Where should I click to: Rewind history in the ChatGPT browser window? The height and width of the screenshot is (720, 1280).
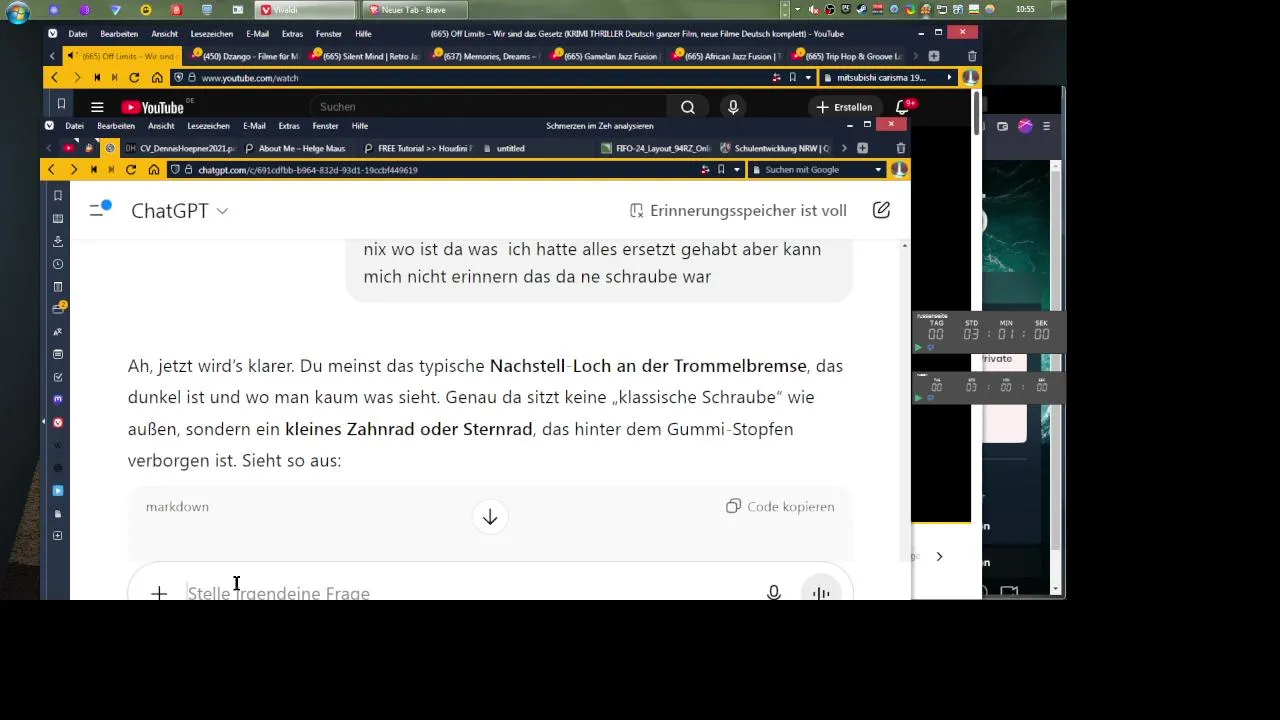pyautogui.click(x=92, y=170)
